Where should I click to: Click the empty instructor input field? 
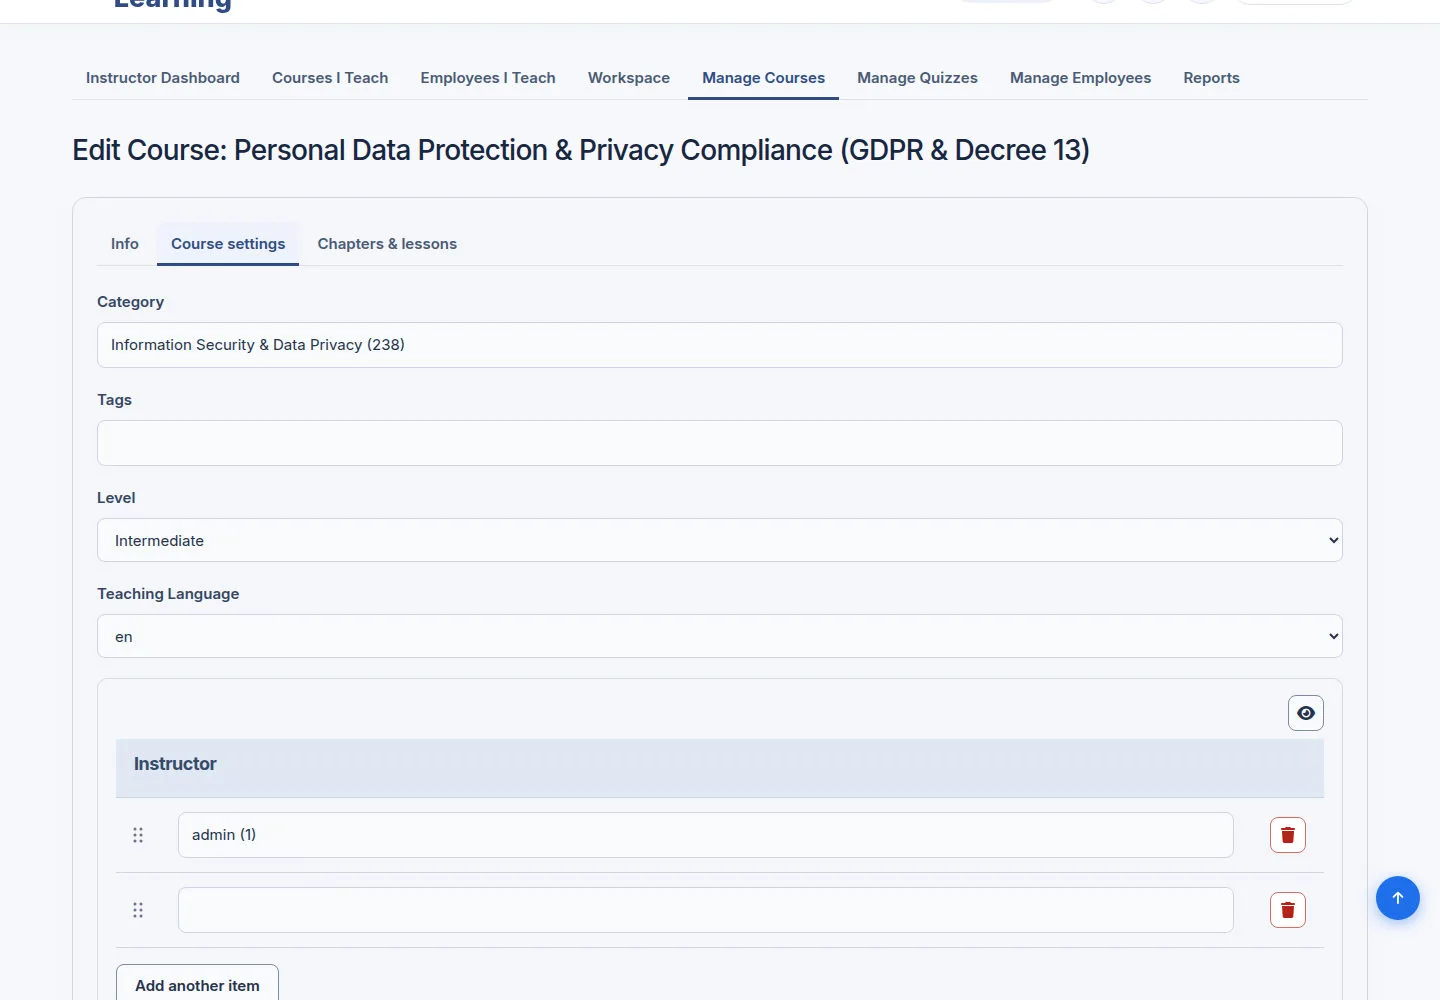(x=705, y=910)
